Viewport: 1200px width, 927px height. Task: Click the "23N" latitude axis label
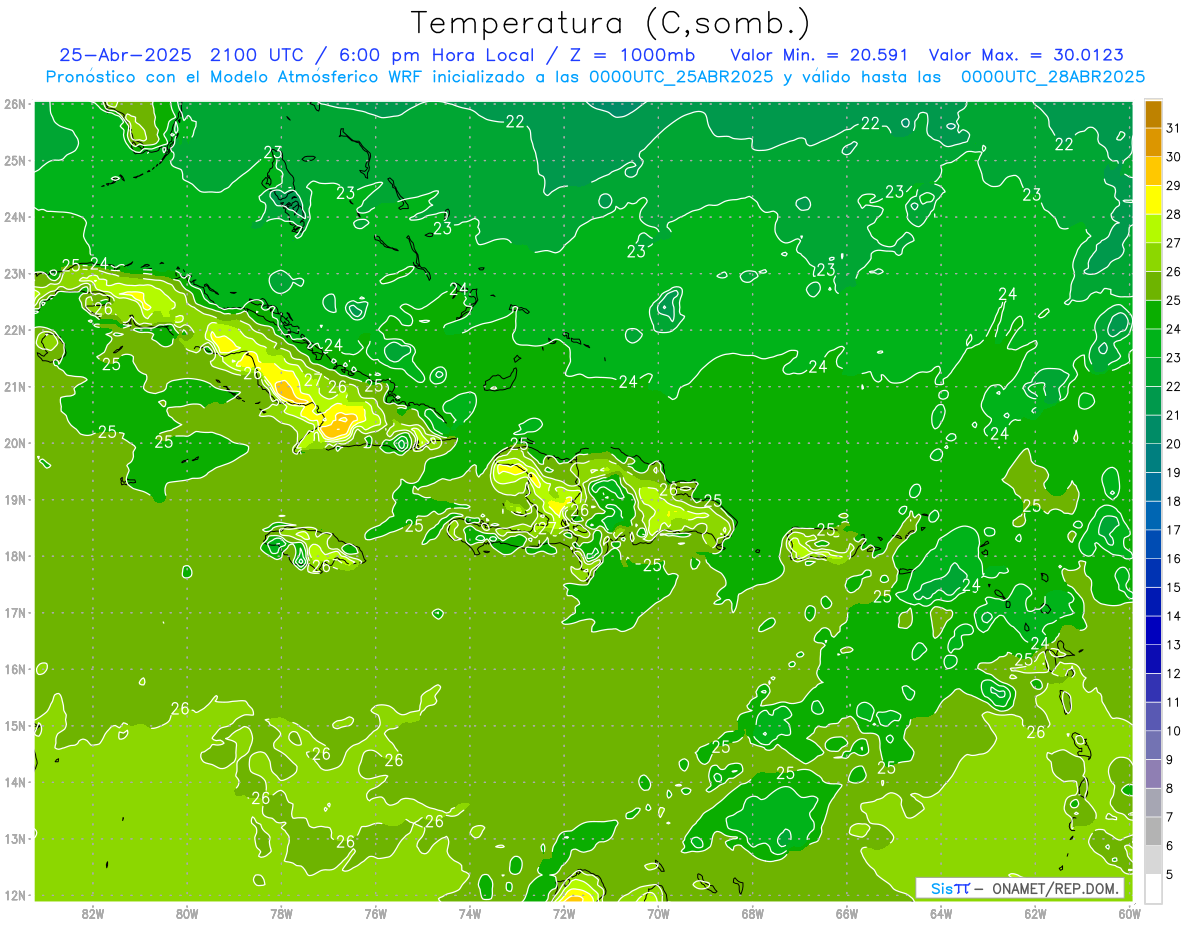[14, 274]
